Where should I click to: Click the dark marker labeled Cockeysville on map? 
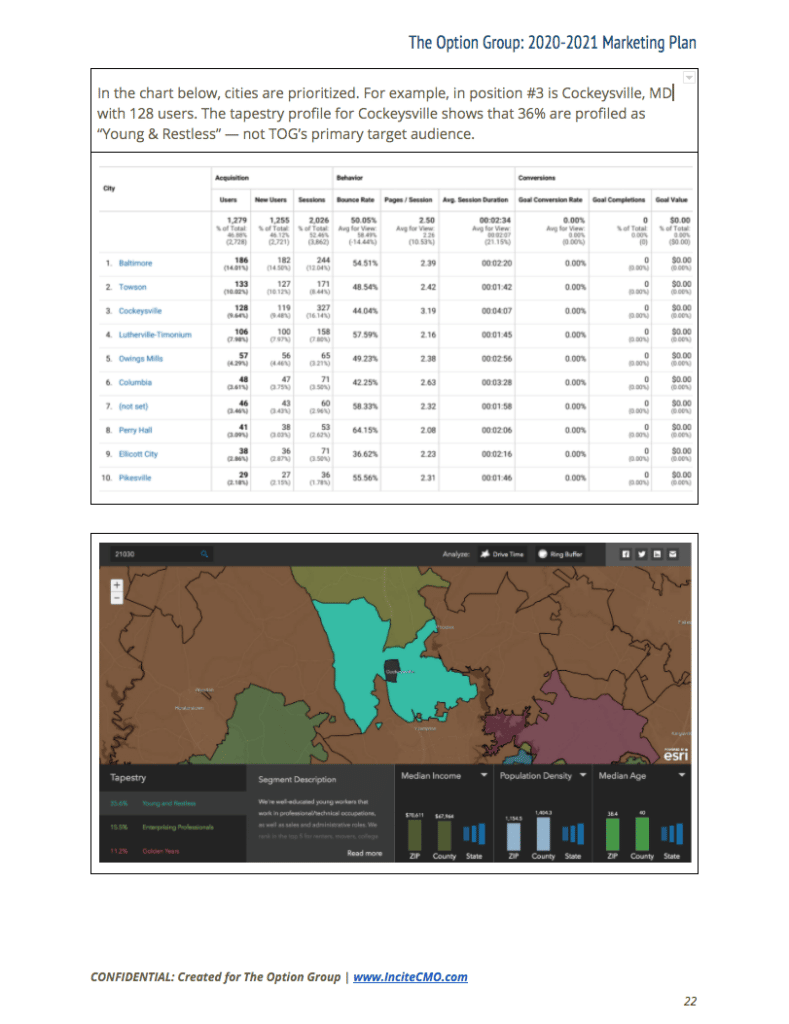(392, 671)
